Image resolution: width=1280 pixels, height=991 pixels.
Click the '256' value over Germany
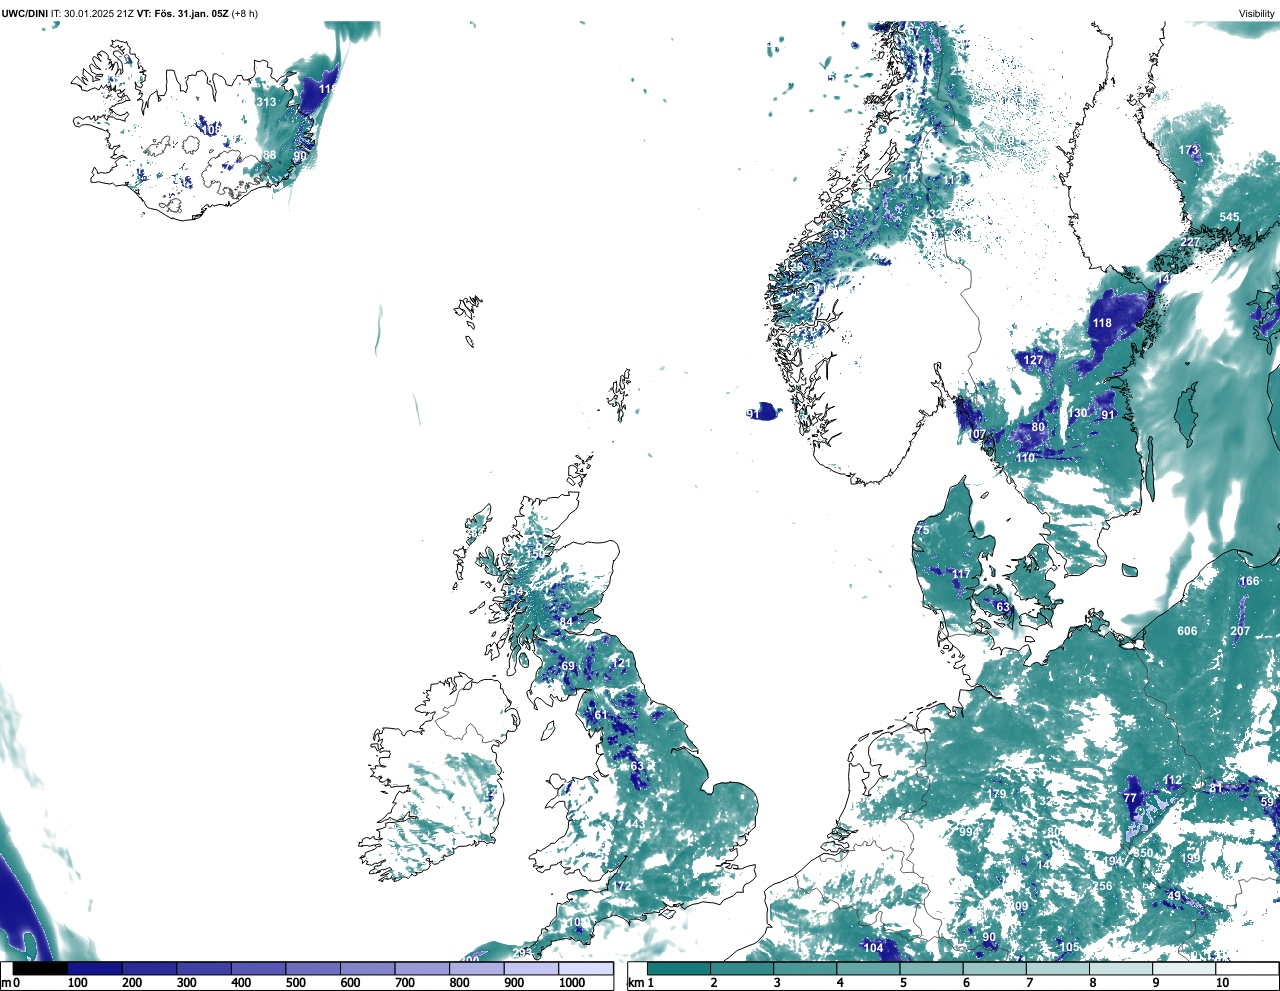pos(1103,887)
